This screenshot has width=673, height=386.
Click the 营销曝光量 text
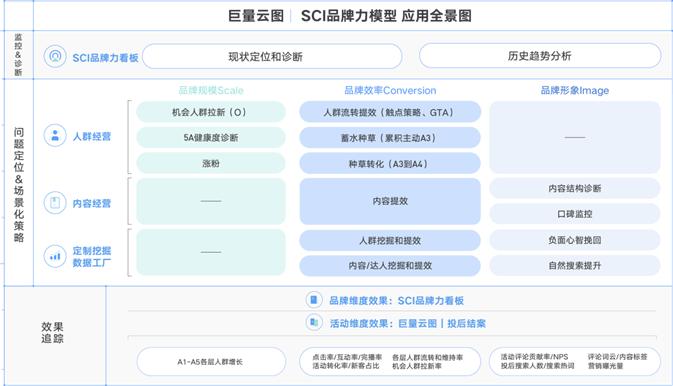[606, 366]
